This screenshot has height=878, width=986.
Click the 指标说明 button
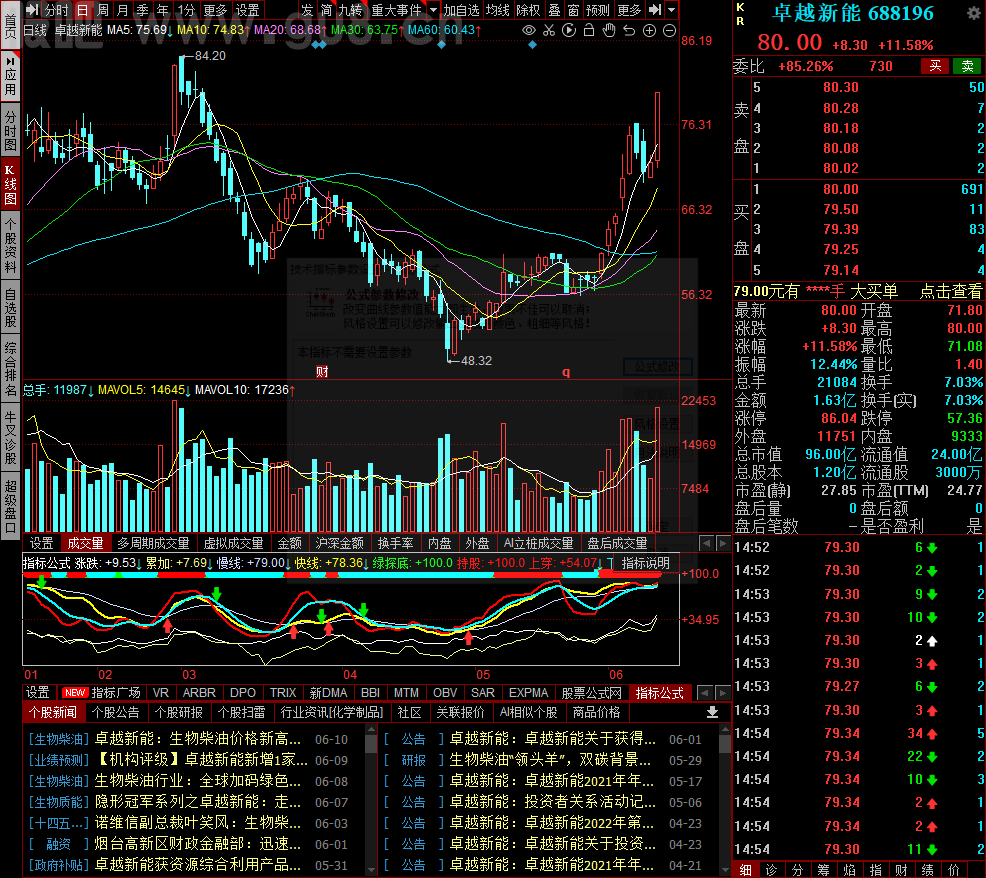tap(645, 563)
